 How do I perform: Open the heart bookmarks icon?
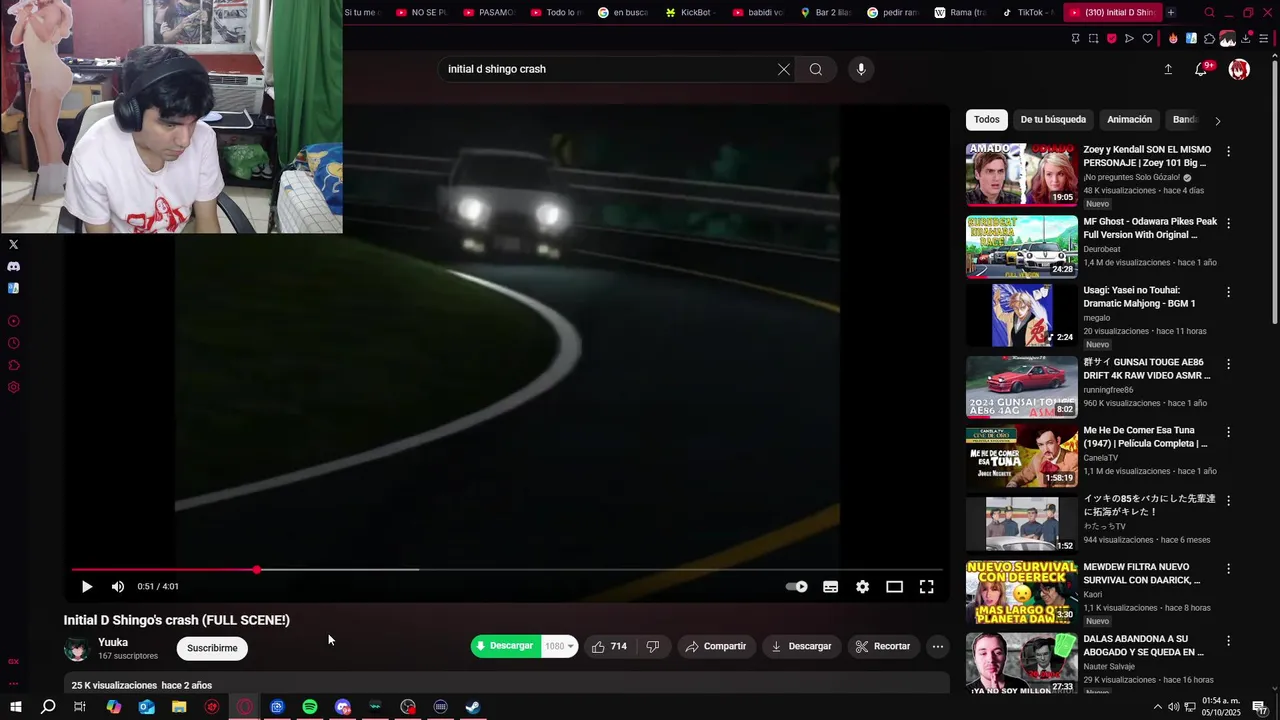coord(1147,39)
